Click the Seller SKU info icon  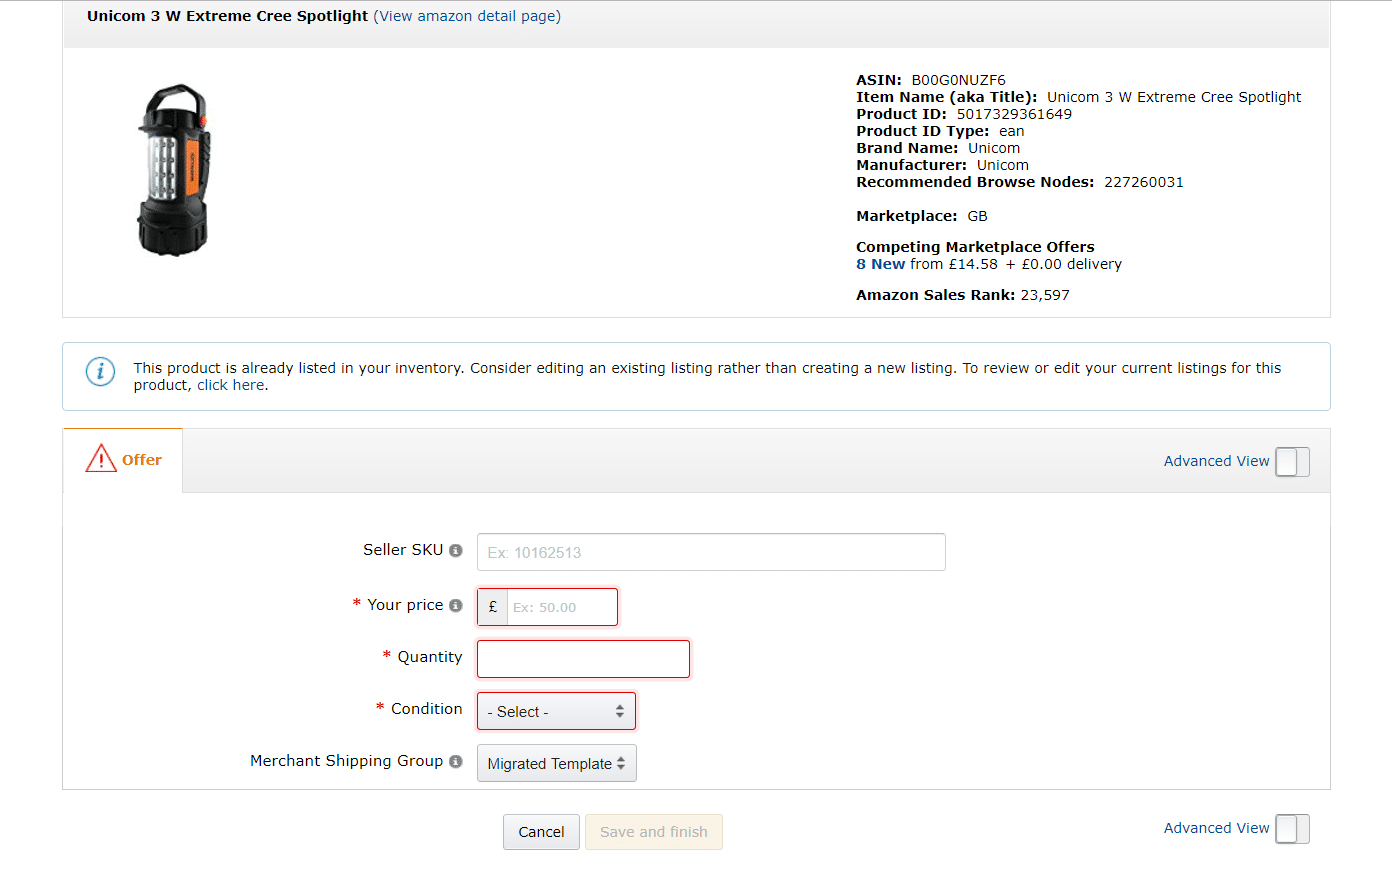point(456,550)
